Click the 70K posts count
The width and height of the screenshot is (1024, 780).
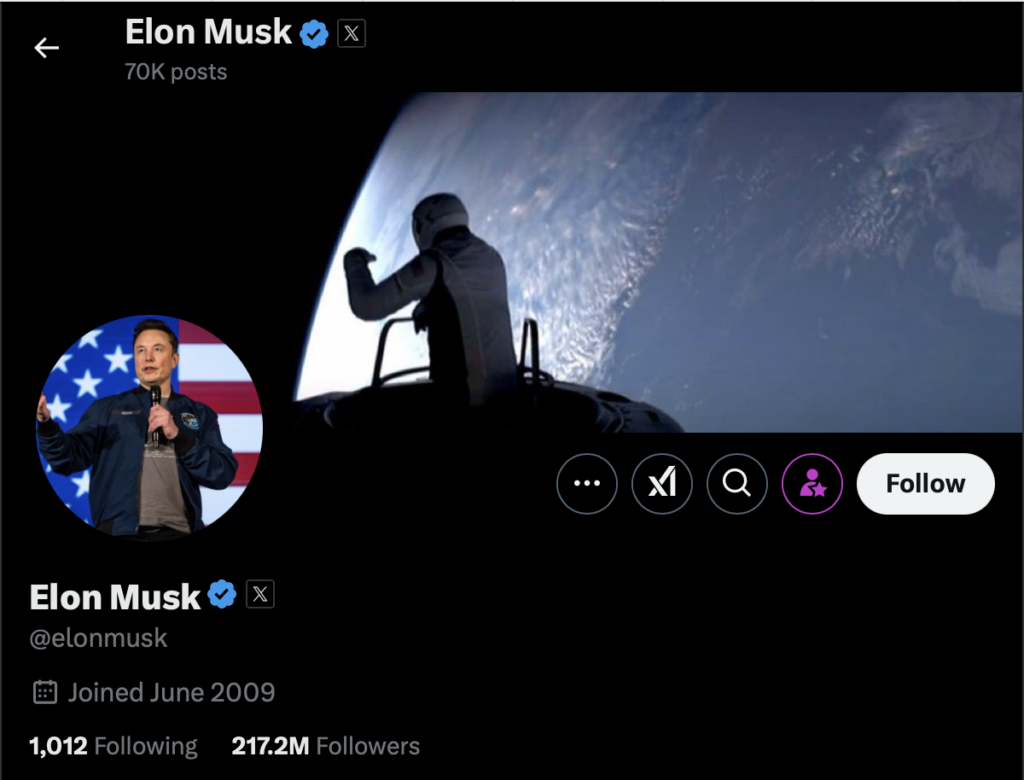[176, 72]
